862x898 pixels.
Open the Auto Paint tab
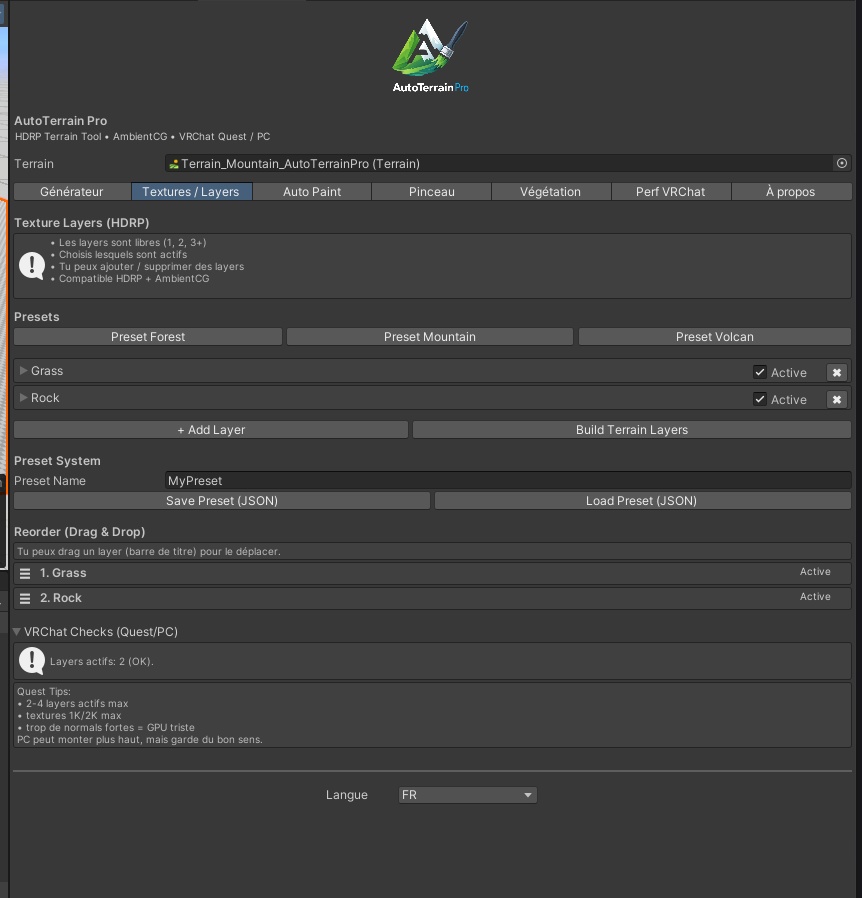coord(312,192)
